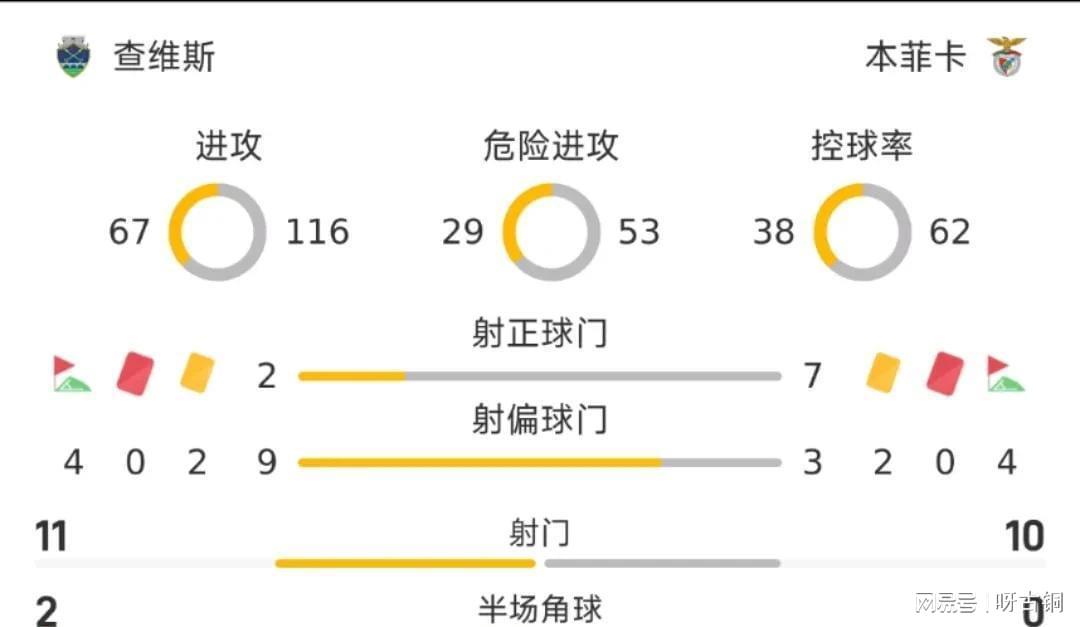The height and width of the screenshot is (627, 1080).
Task: Click the 进攻 attack donut chart
Action: coord(218,232)
